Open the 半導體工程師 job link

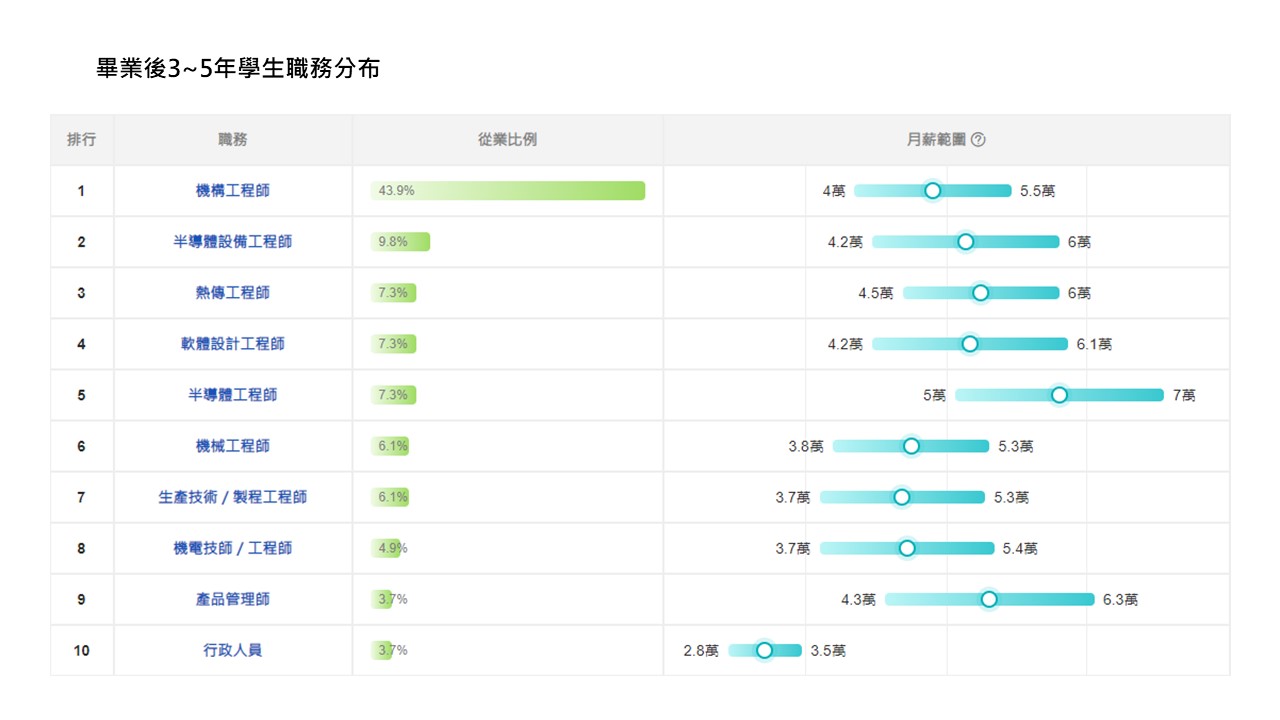(x=232, y=395)
